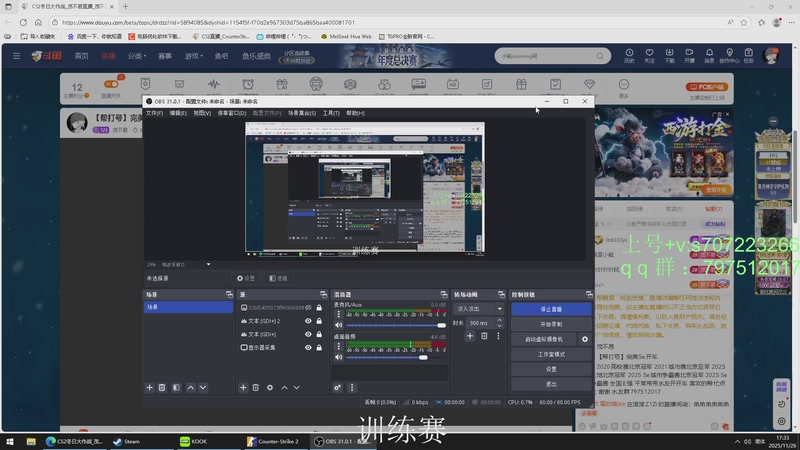
Task: Delete the selected scene with trash icon
Action: point(162,388)
